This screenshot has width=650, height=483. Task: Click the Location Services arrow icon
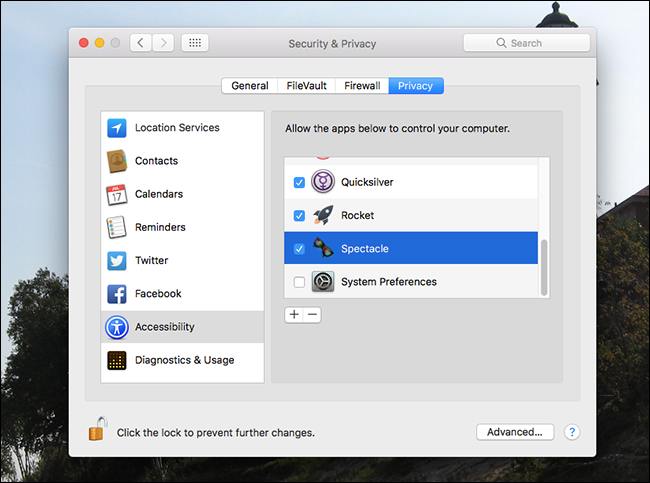coord(117,128)
